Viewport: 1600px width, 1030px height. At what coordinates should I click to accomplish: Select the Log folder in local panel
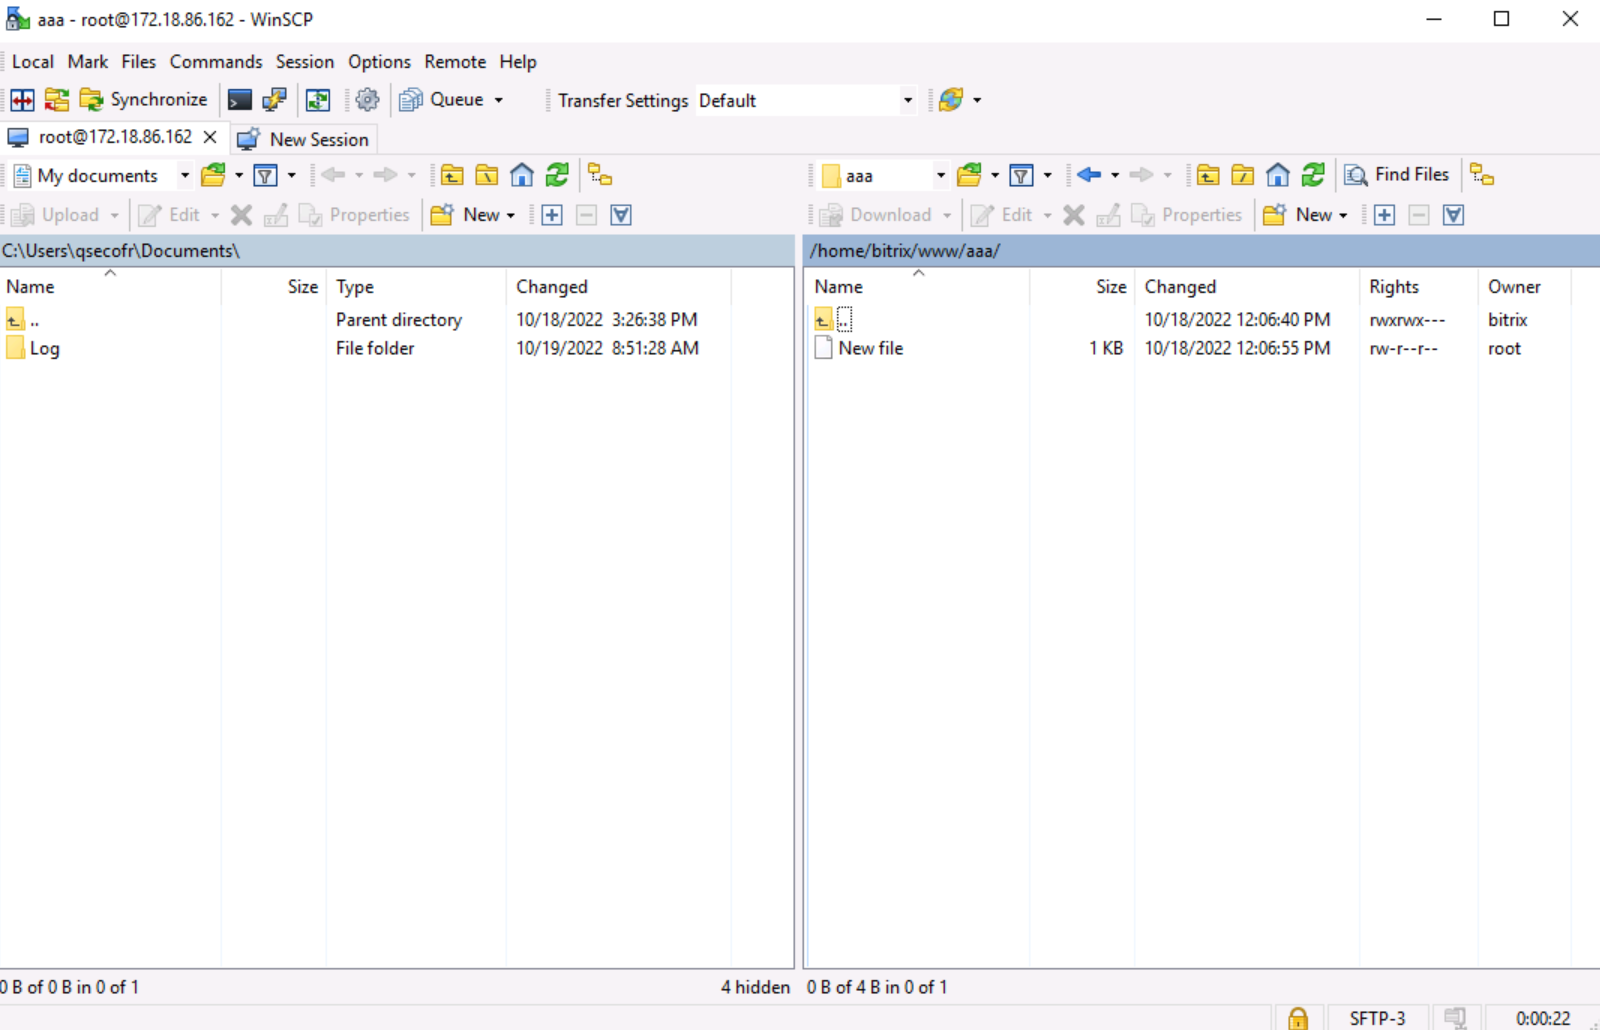coord(44,349)
